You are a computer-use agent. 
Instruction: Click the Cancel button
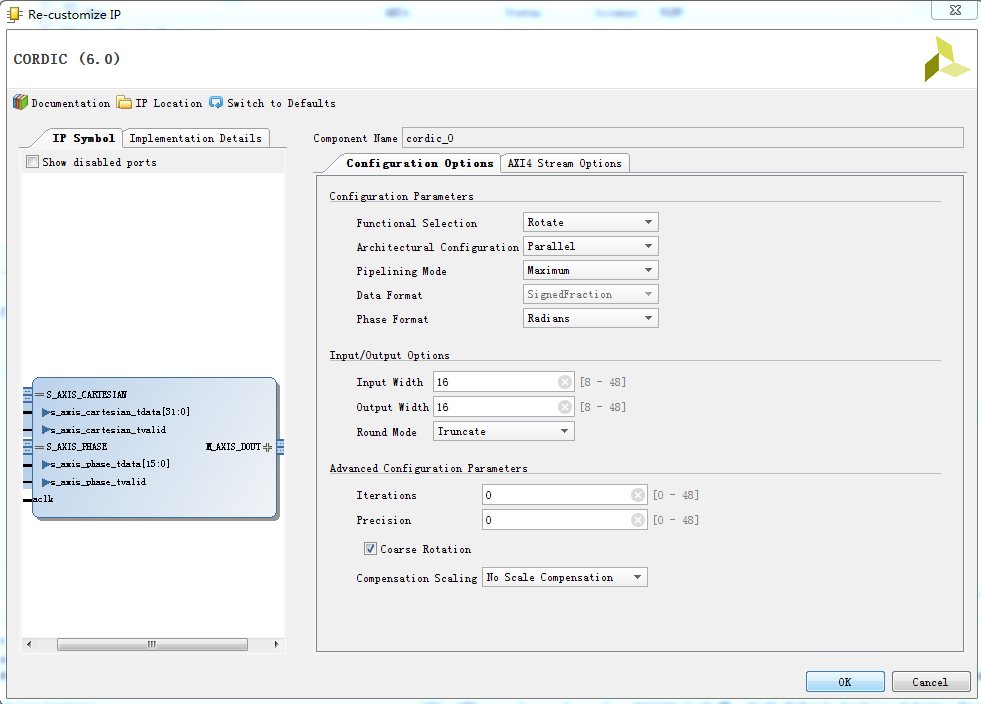pos(930,681)
